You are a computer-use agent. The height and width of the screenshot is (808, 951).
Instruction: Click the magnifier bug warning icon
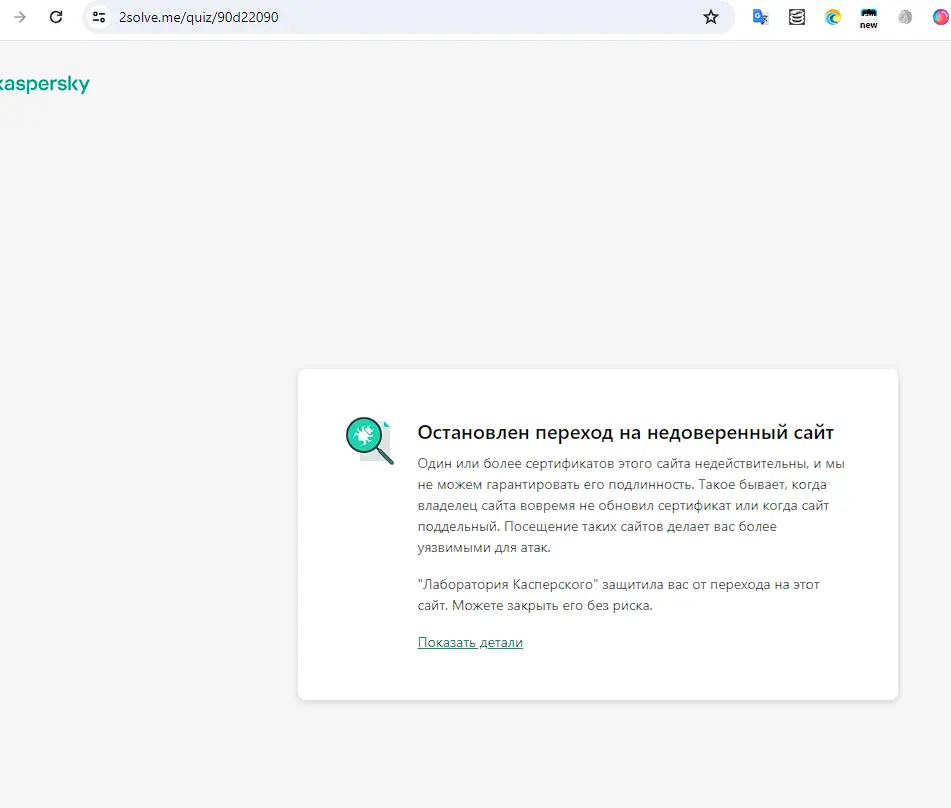pyautogui.click(x=369, y=440)
